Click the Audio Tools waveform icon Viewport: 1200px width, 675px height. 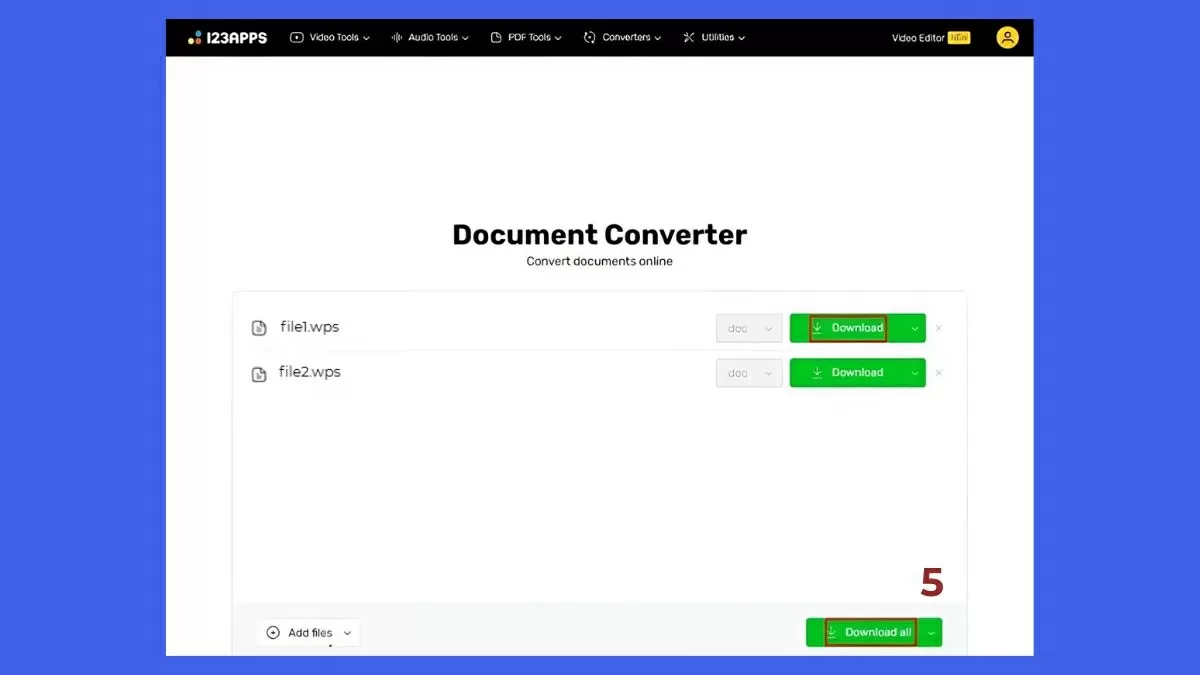[x=395, y=37]
